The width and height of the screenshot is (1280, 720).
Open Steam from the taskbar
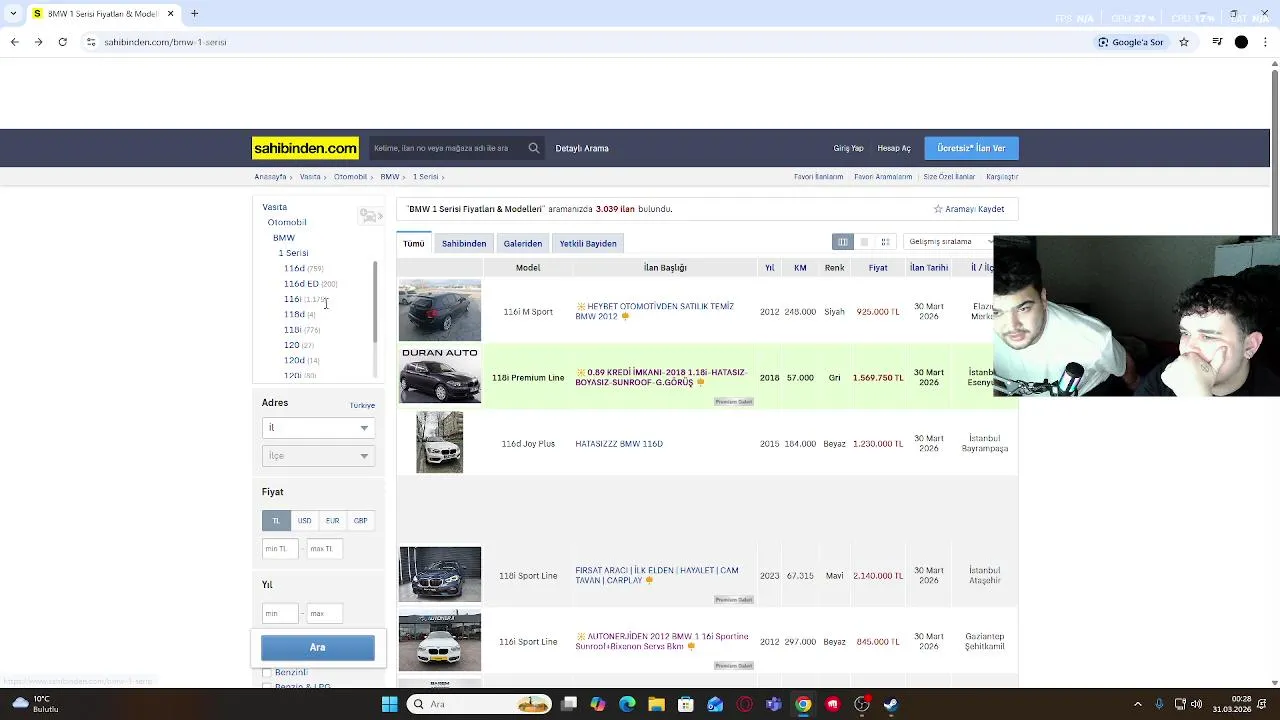pyautogui.click(x=891, y=704)
